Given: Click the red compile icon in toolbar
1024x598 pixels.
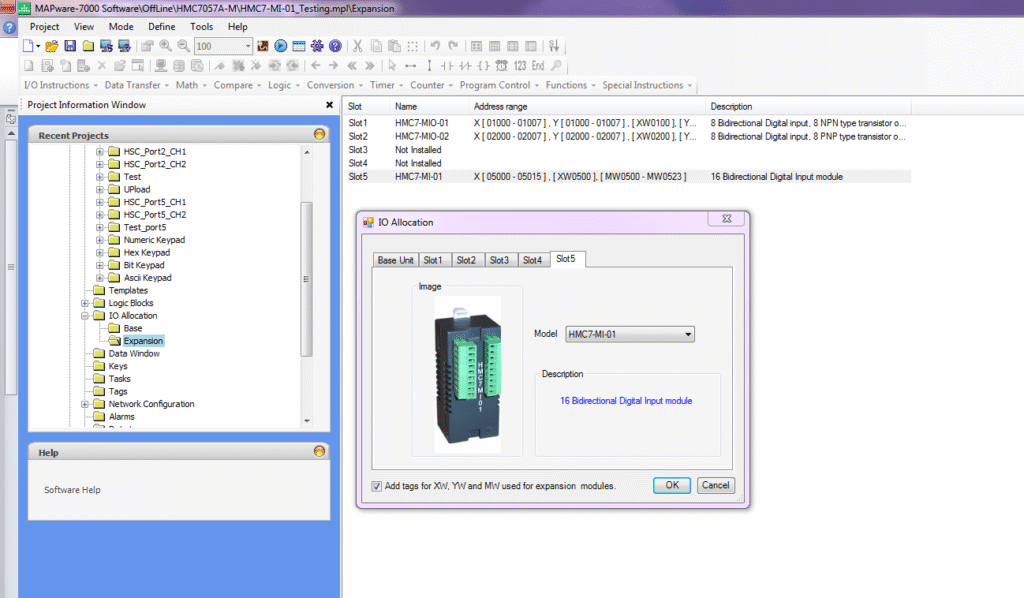Looking at the screenshot, I should click(x=263, y=46).
